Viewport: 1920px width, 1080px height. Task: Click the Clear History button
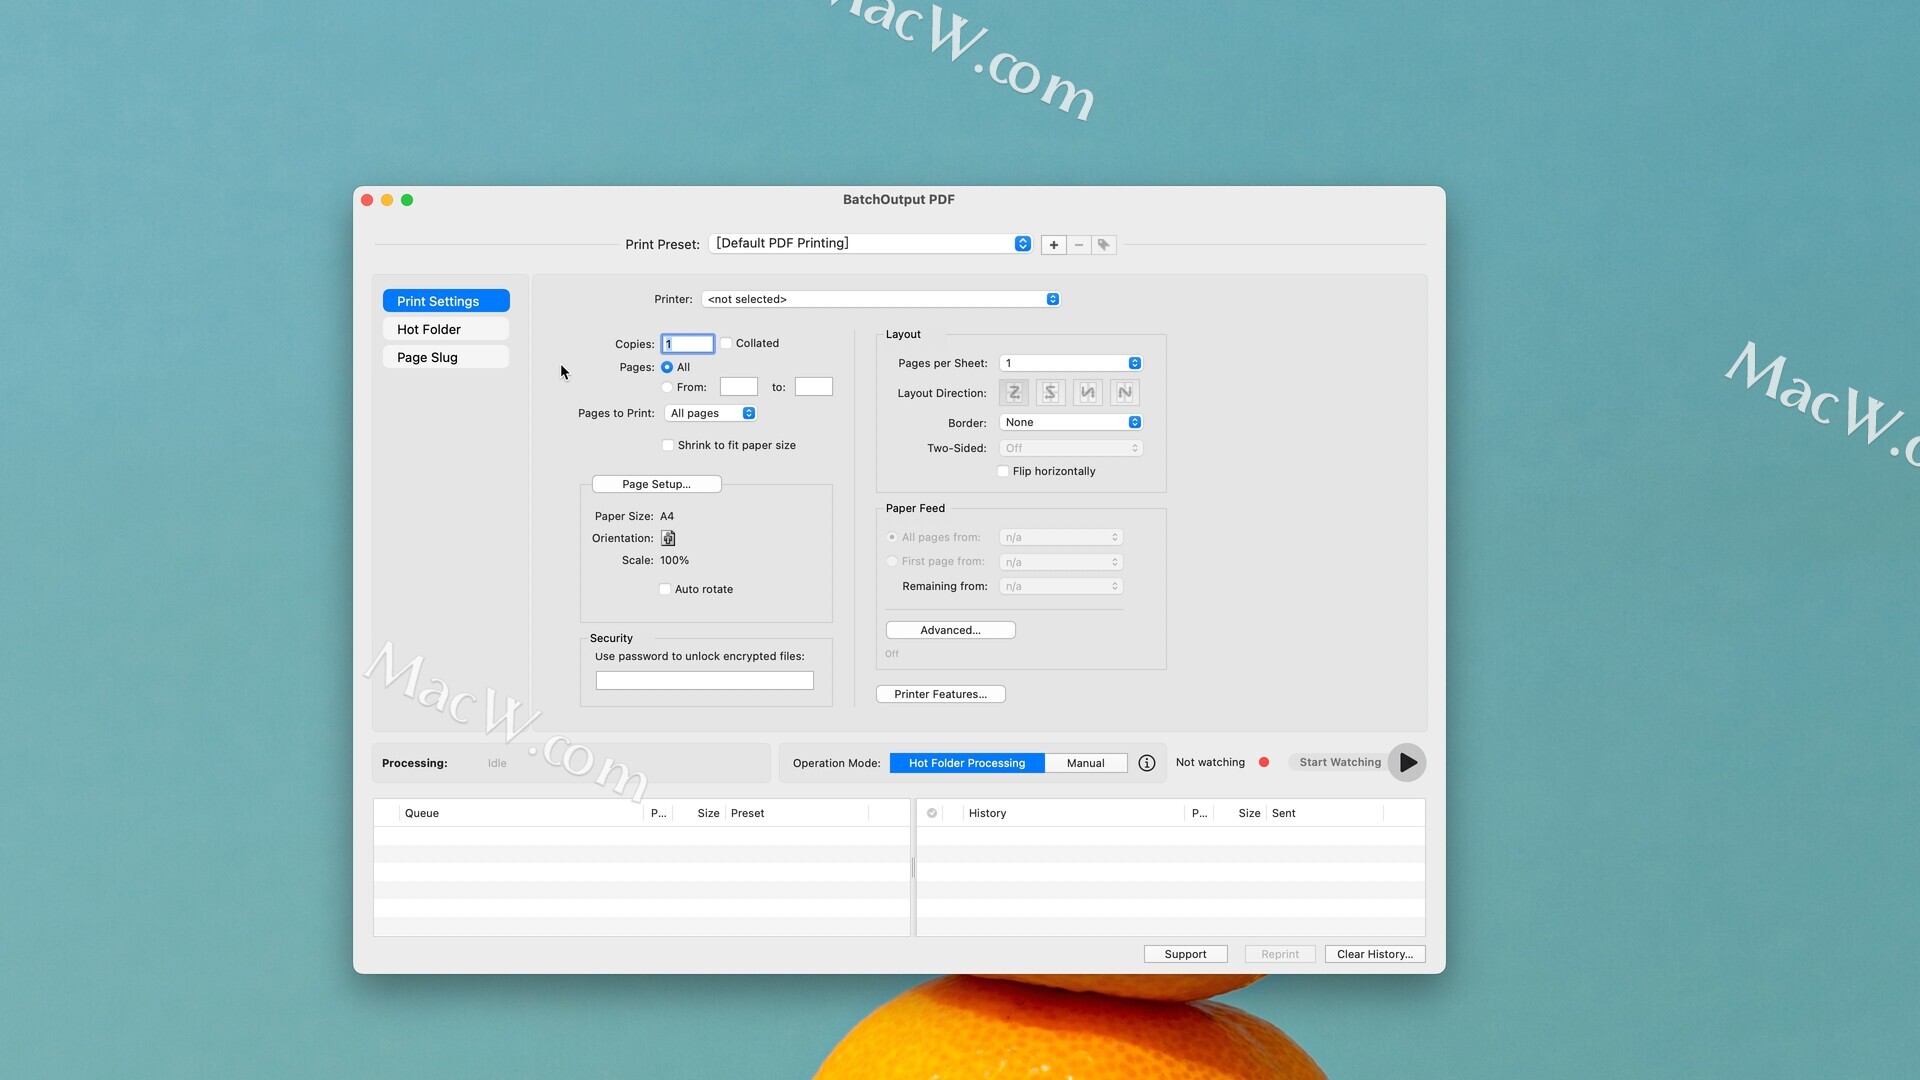1375,954
